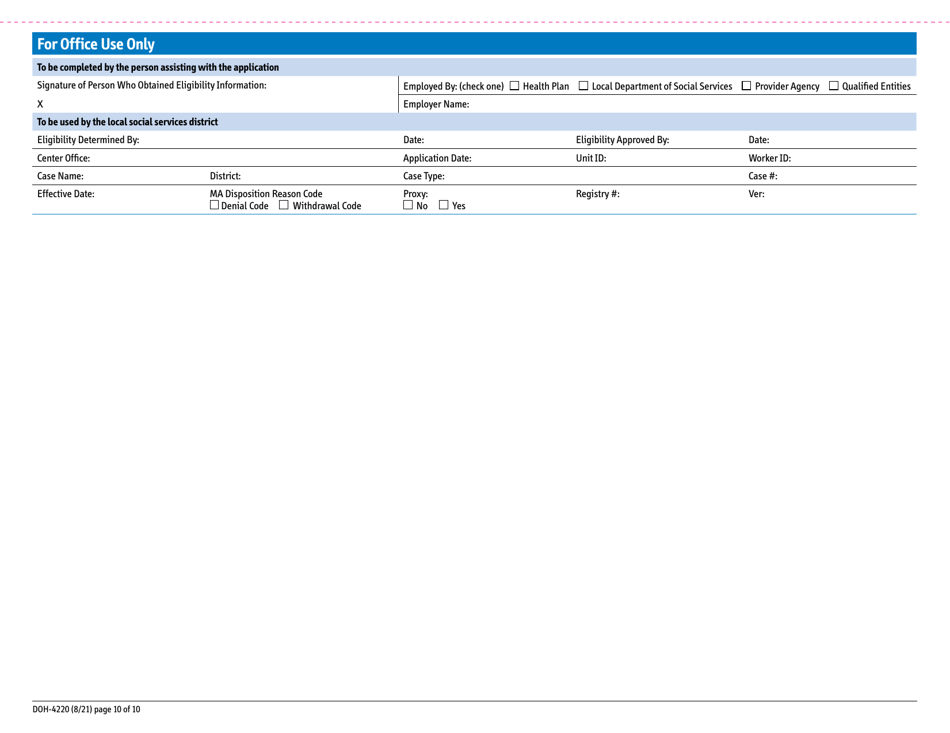950x733 pixels.
Task: Click the signature line after the X
Action: point(200,106)
